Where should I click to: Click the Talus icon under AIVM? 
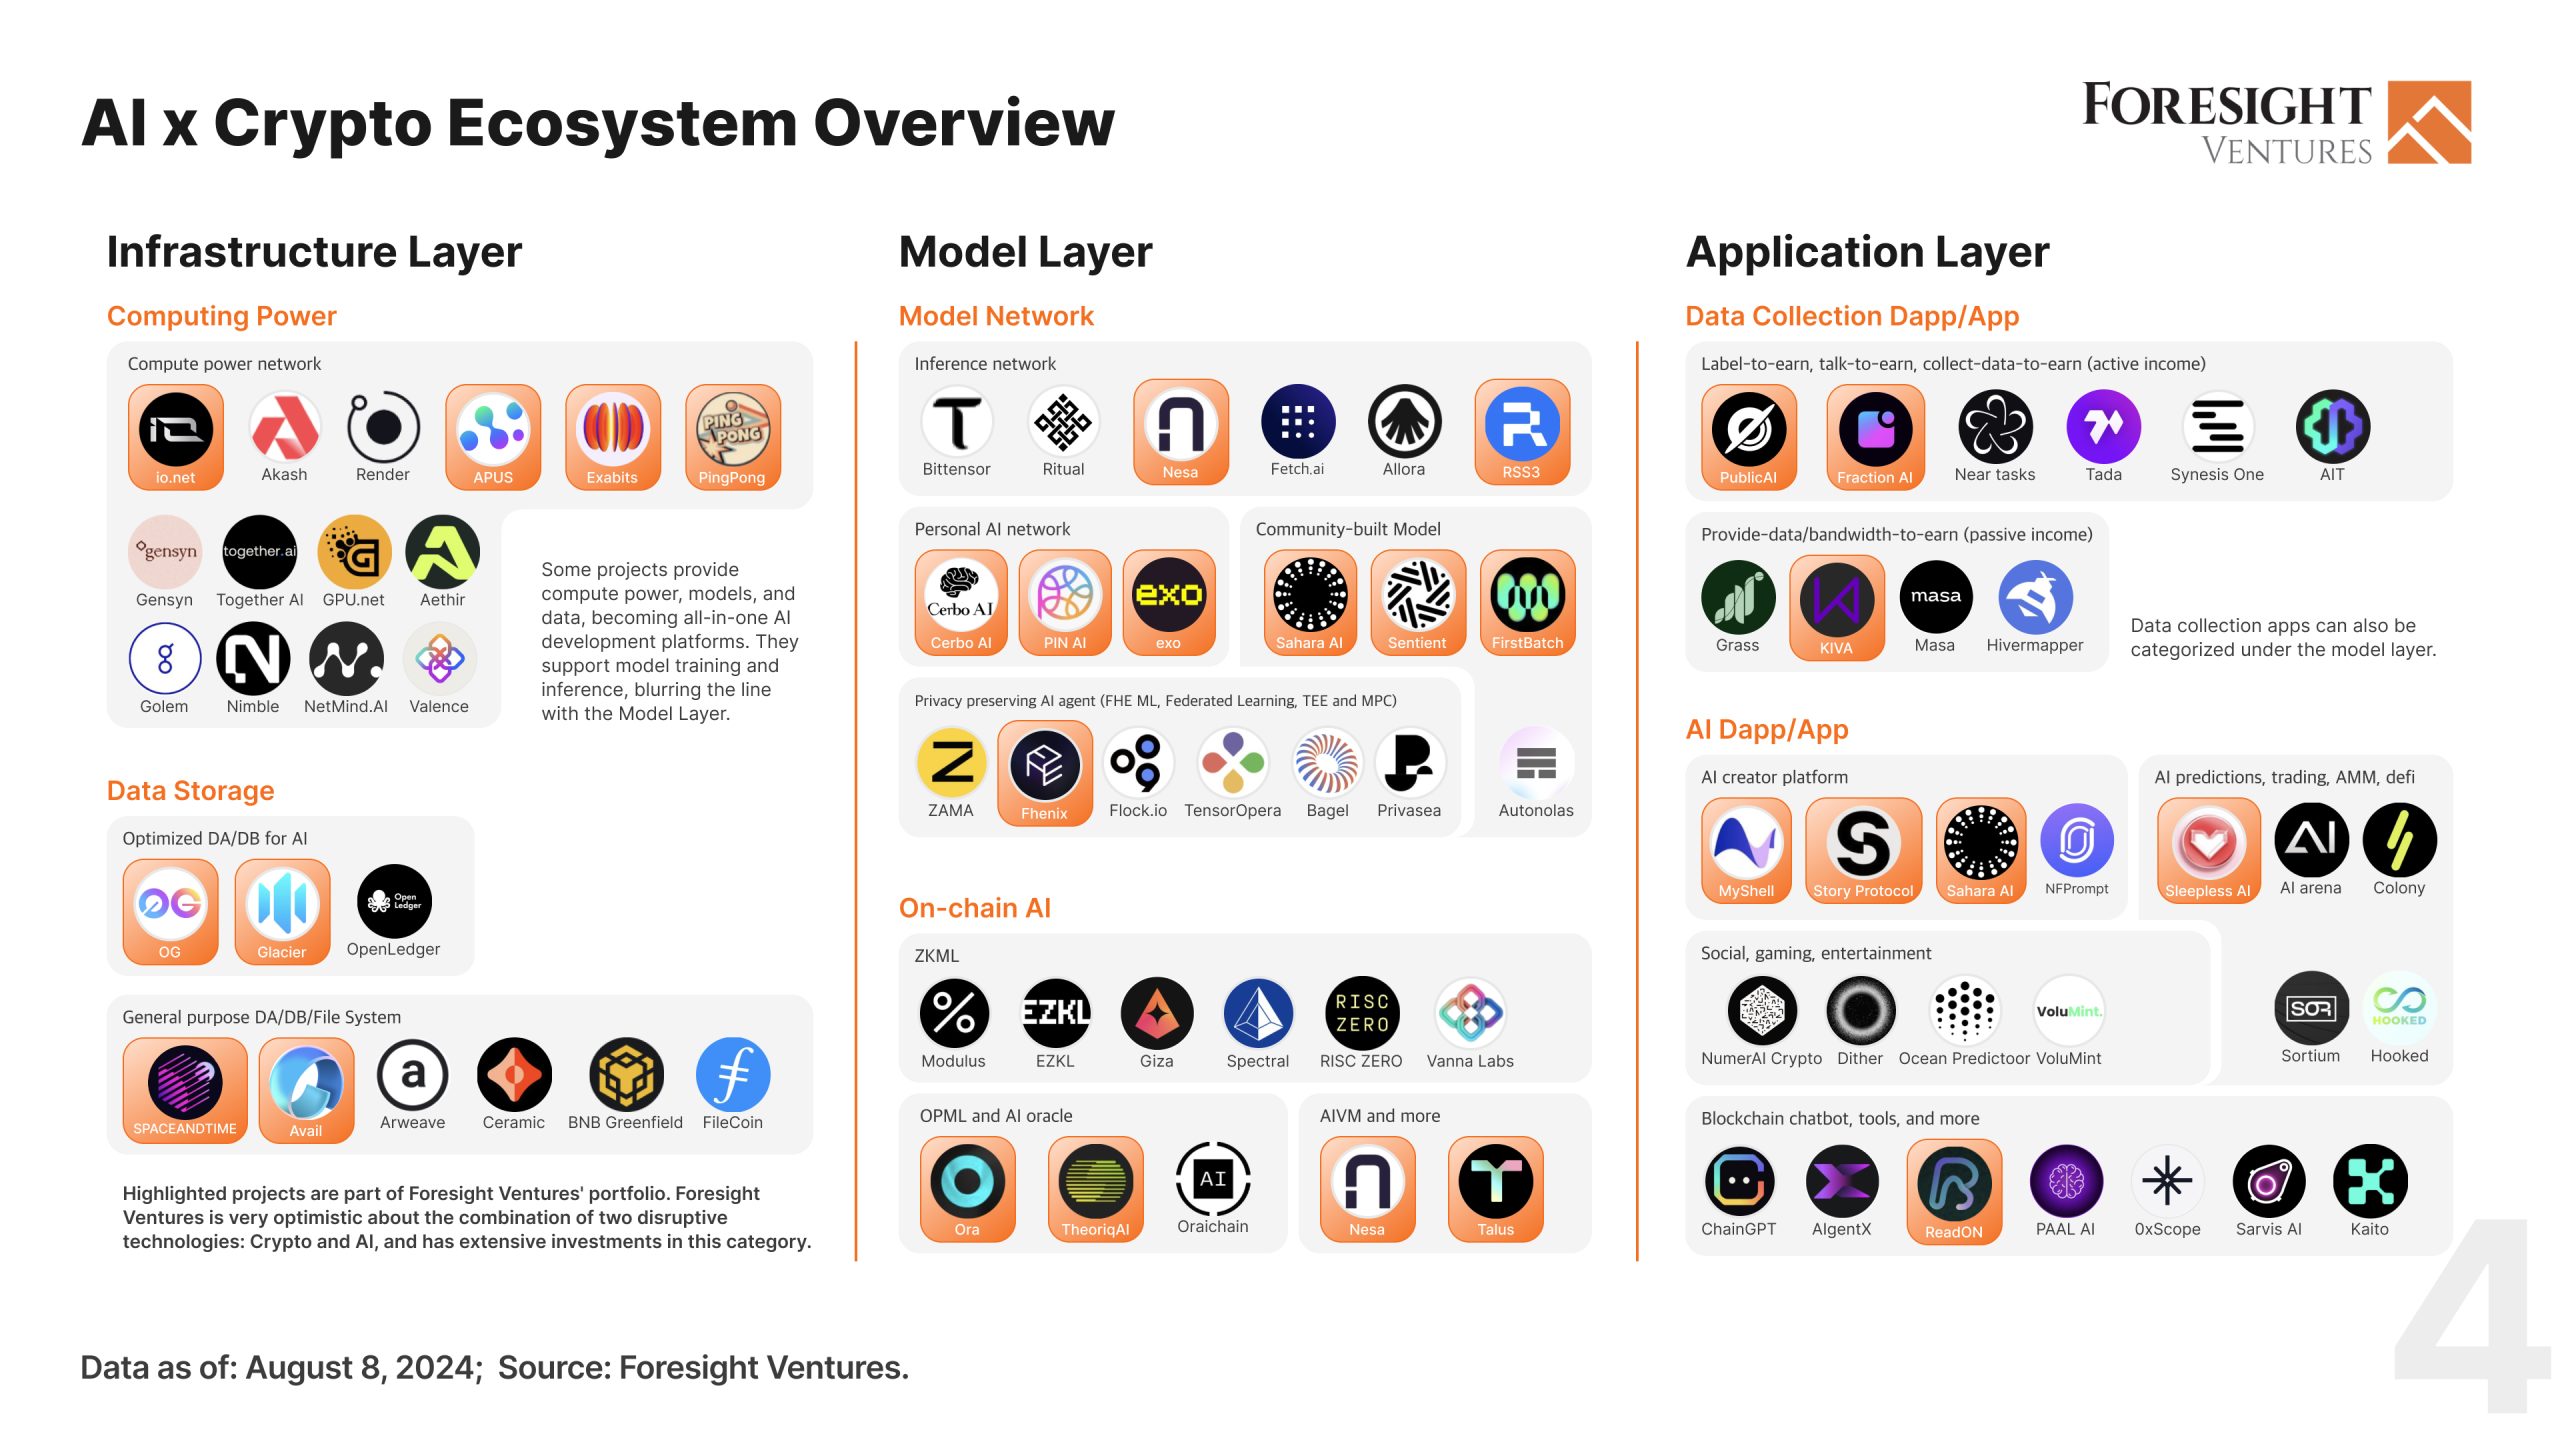[1495, 1182]
